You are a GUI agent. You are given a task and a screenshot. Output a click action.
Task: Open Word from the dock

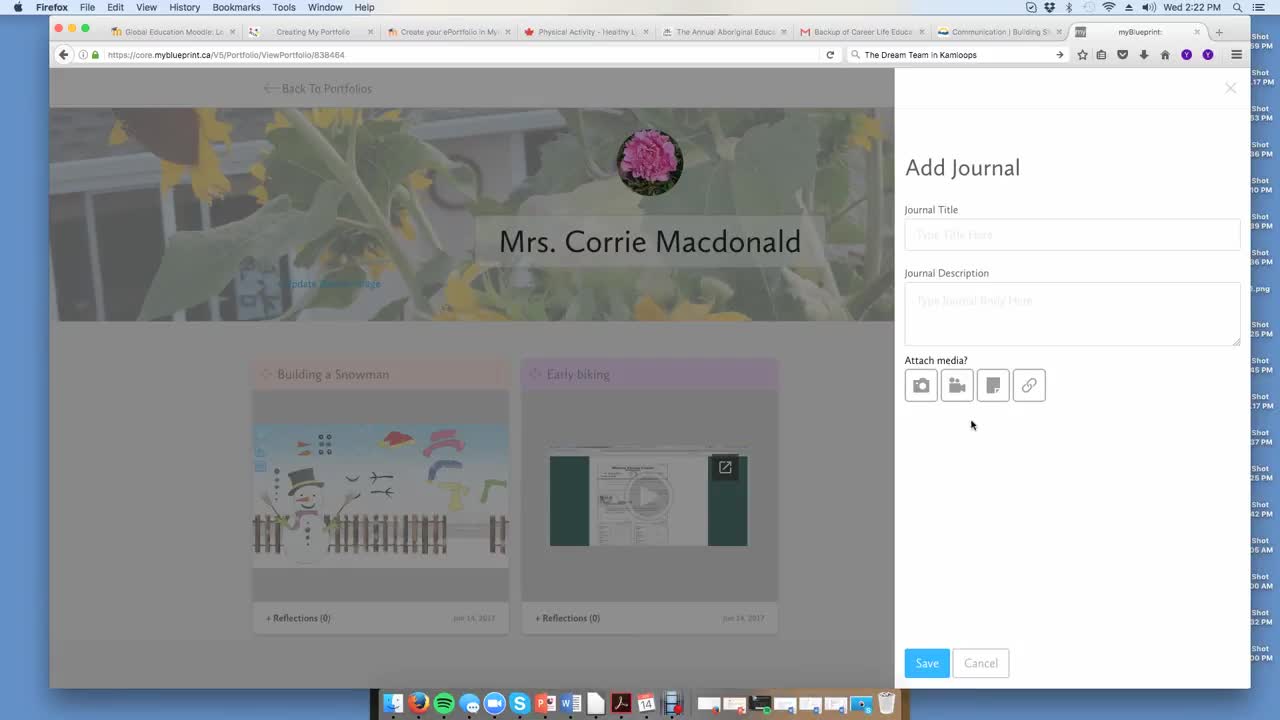tap(570, 704)
